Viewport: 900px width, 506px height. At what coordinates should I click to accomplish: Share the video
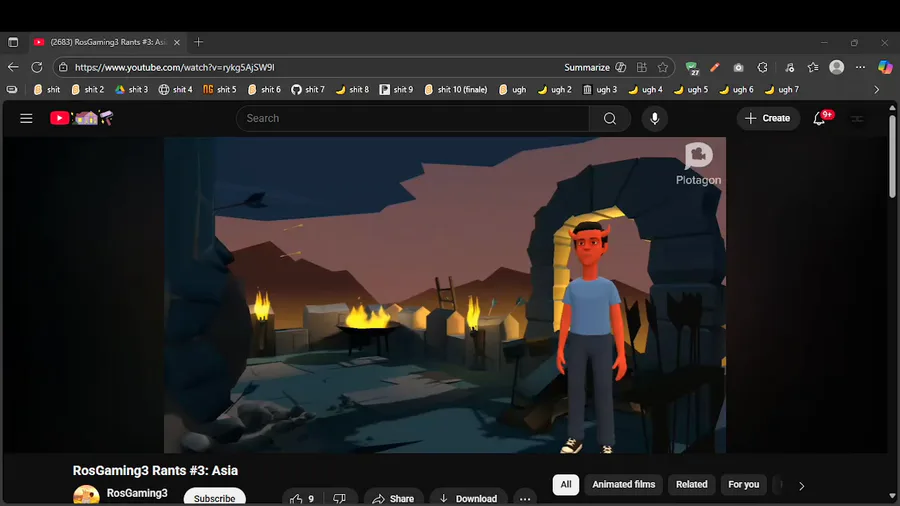[x=393, y=498]
